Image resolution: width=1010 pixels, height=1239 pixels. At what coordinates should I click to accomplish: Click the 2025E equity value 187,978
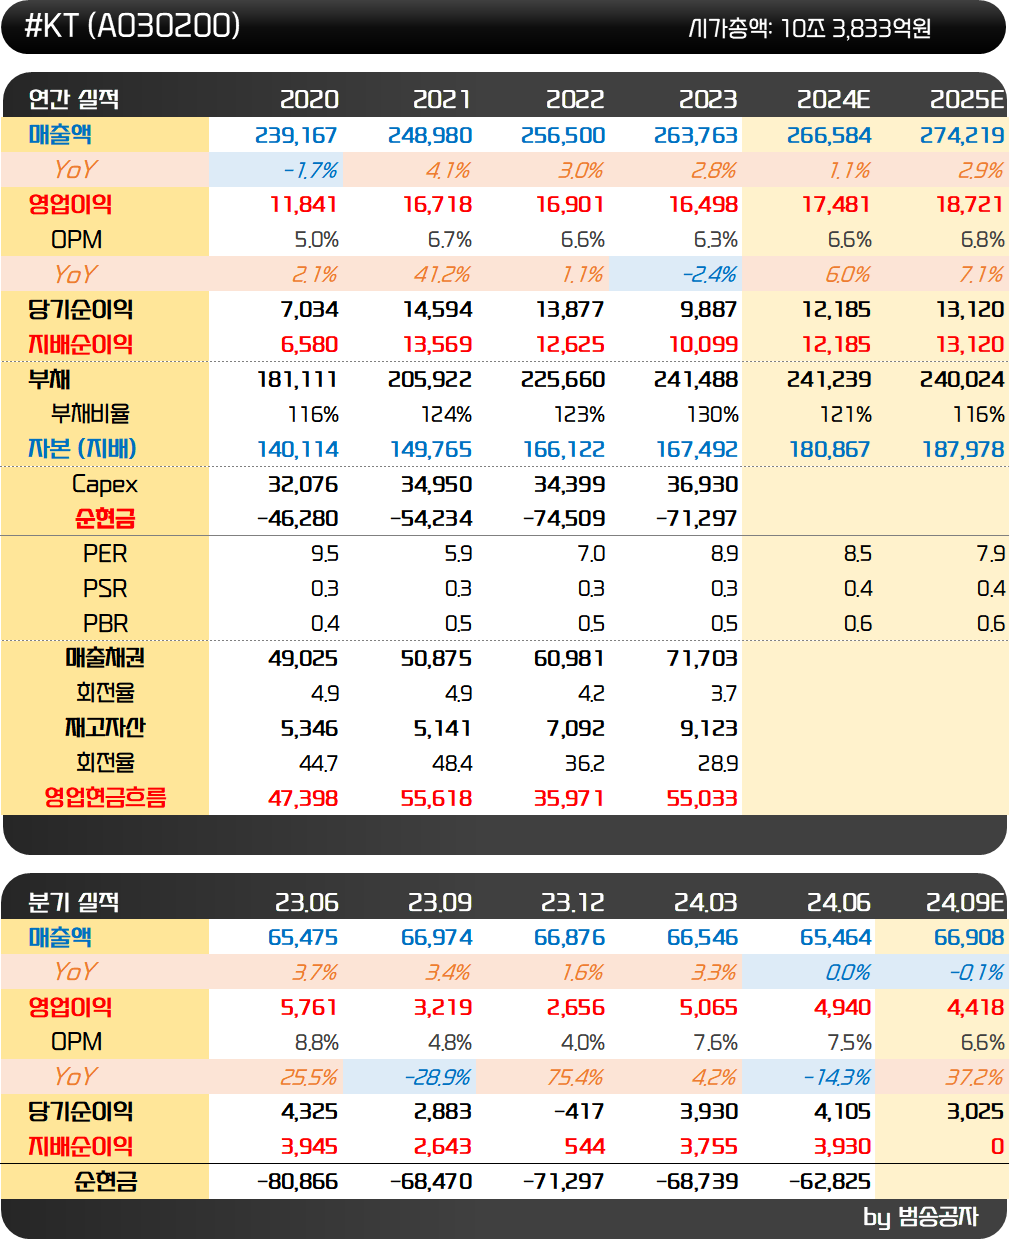pos(963,450)
